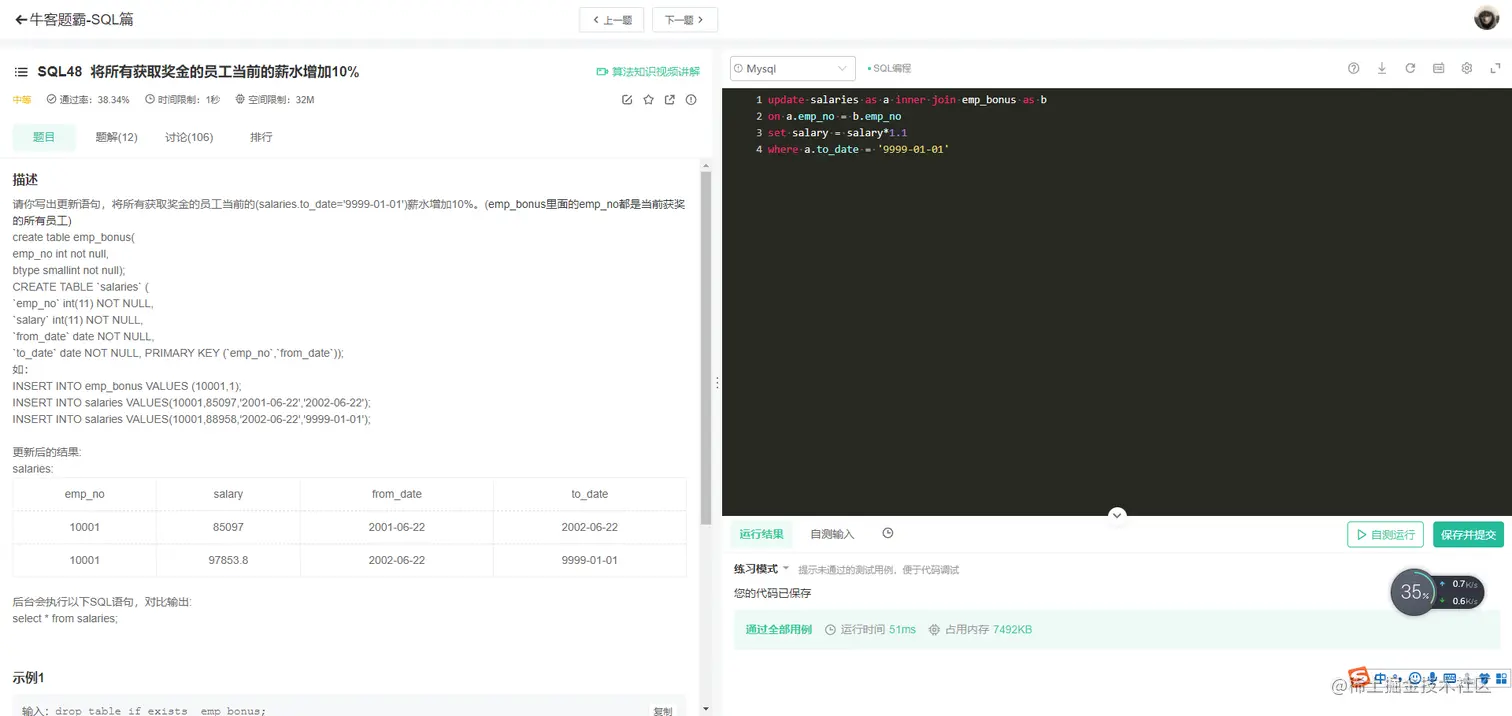Switch to the 自测输入 tab

pyautogui.click(x=831, y=533)
